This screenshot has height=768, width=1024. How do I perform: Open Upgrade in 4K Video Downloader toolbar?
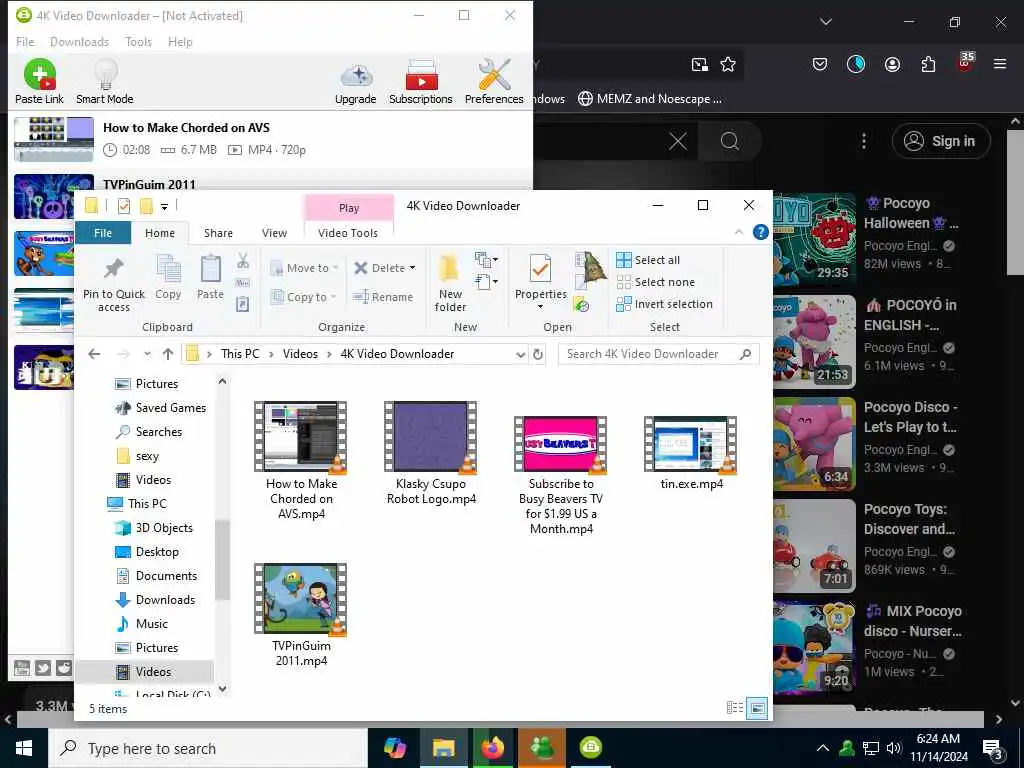[355, 83]
